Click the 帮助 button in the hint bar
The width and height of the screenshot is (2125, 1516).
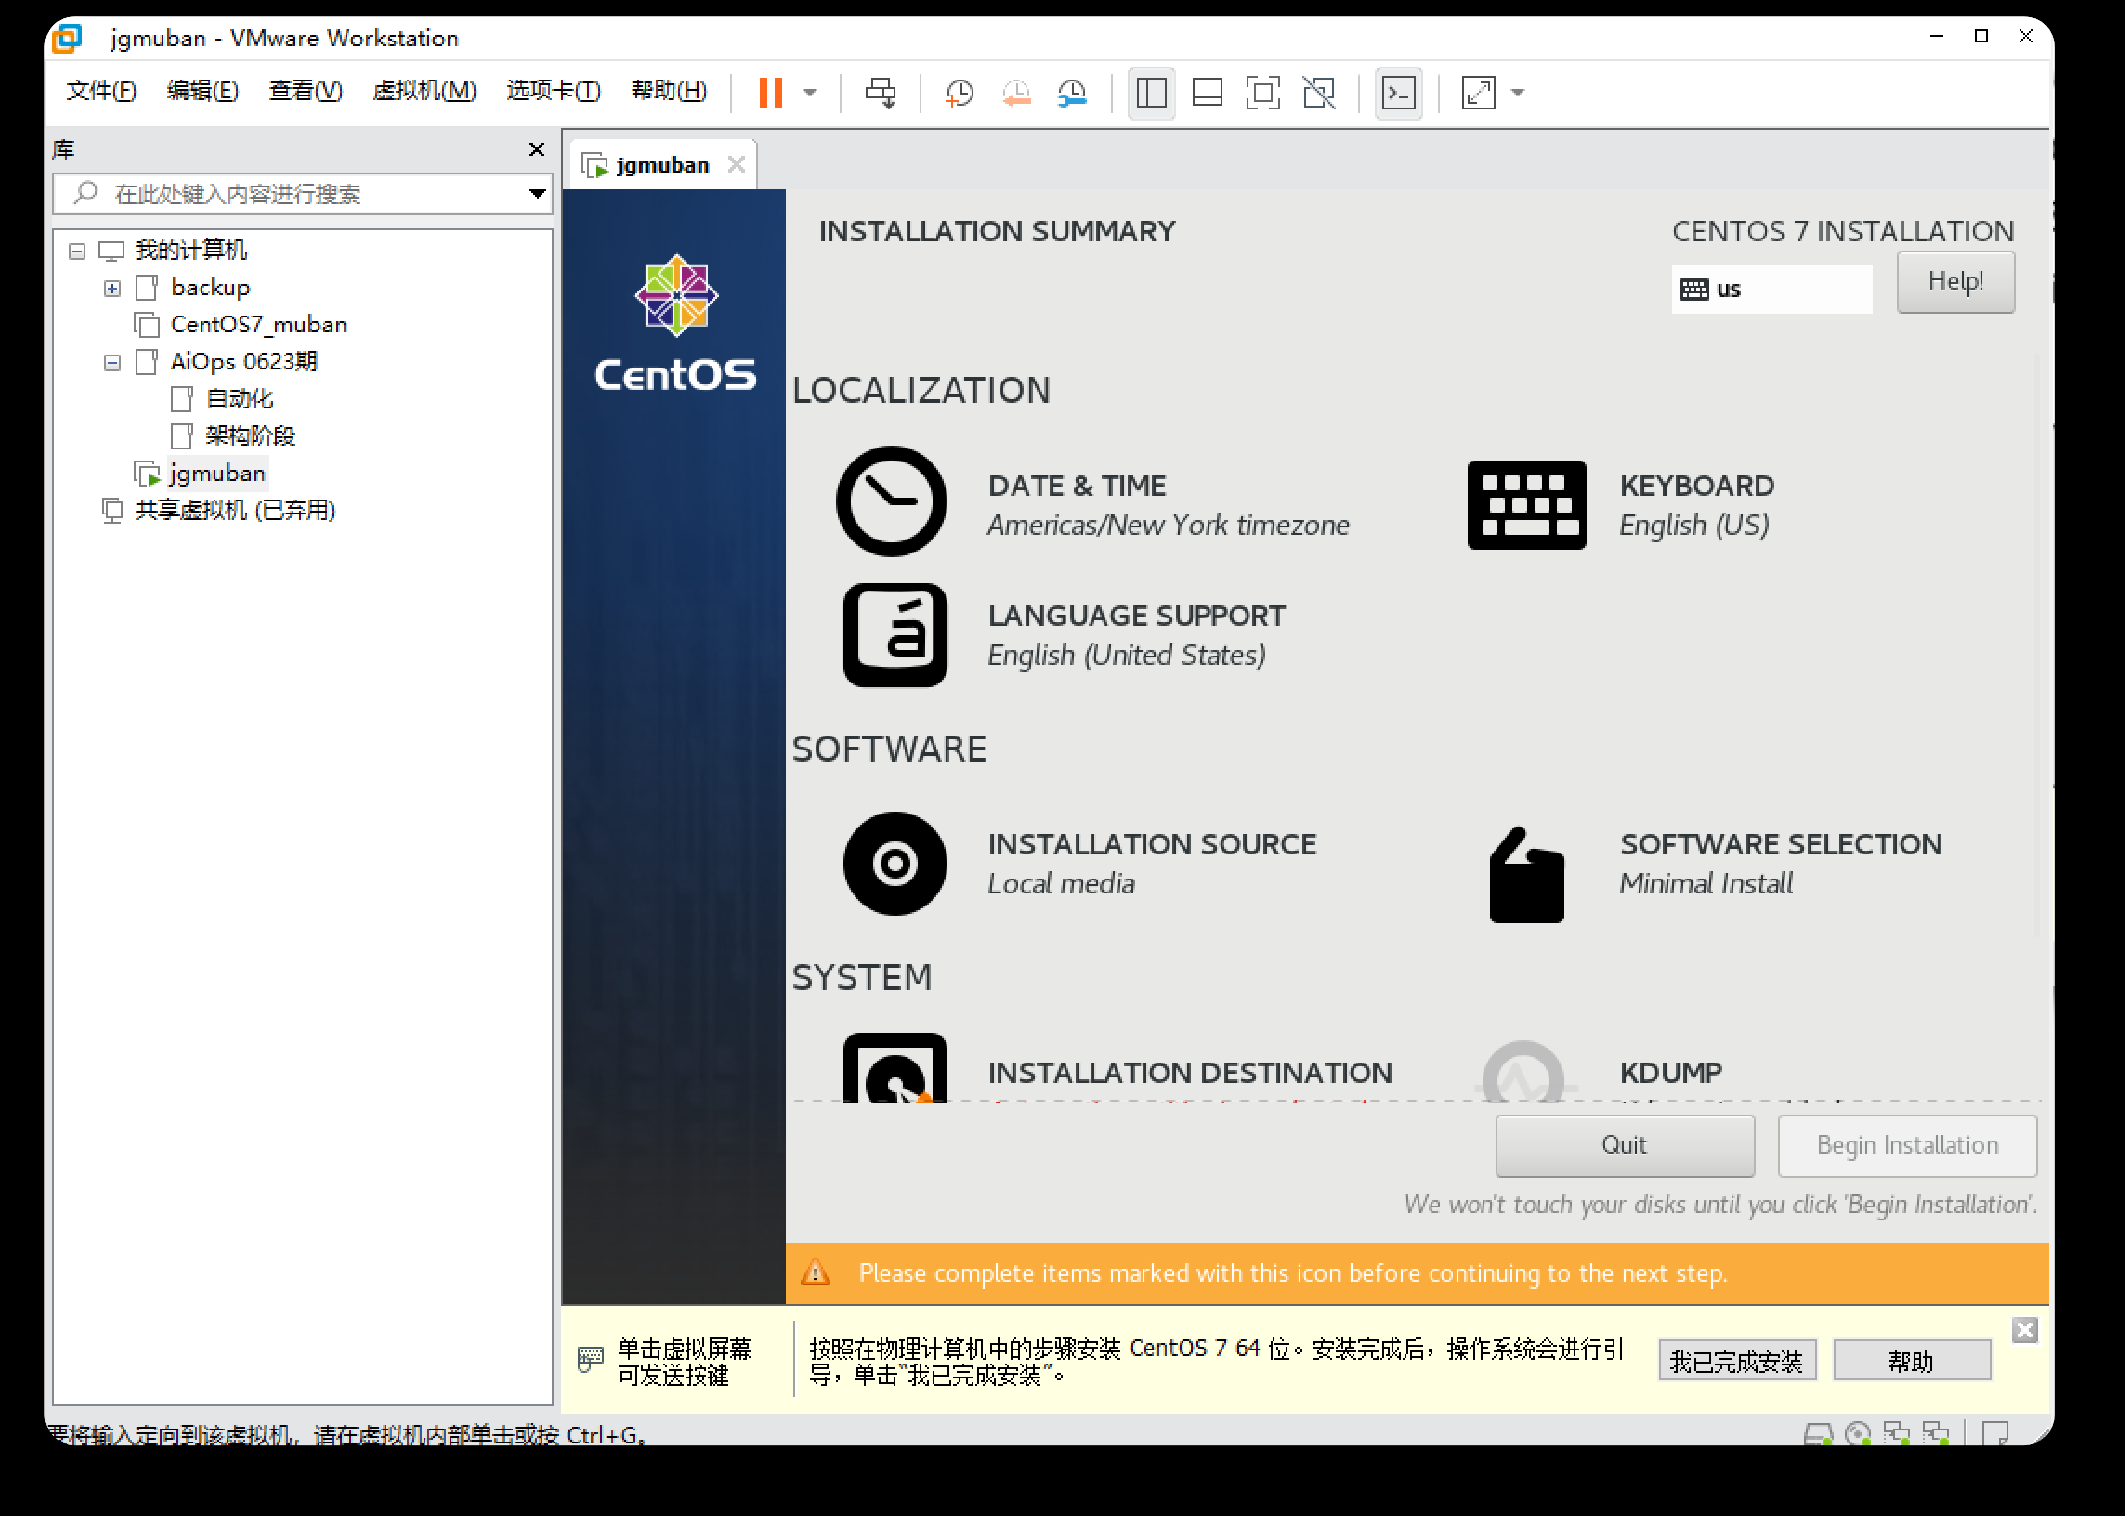click(x=1911, y=1361)
